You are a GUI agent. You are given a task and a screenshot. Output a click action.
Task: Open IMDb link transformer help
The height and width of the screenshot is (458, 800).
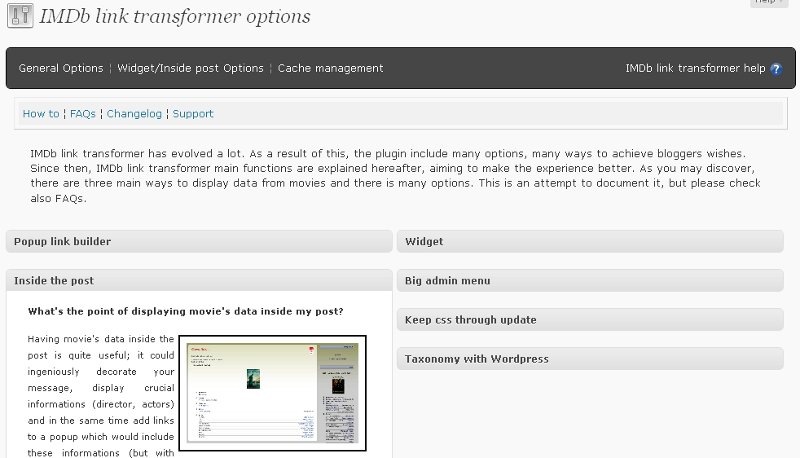tap(695, 68)
